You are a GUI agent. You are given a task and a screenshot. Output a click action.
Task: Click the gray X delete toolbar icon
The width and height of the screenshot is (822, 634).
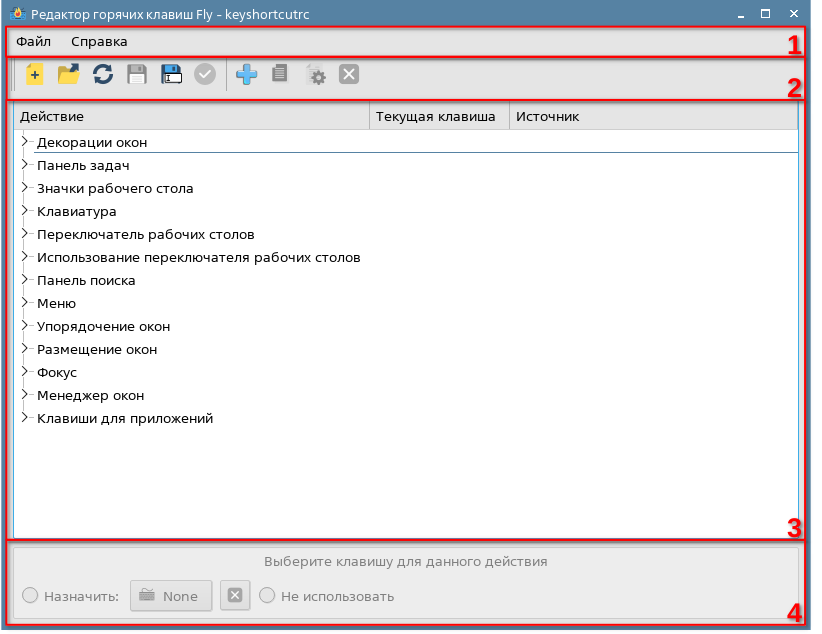pos(349,74)
